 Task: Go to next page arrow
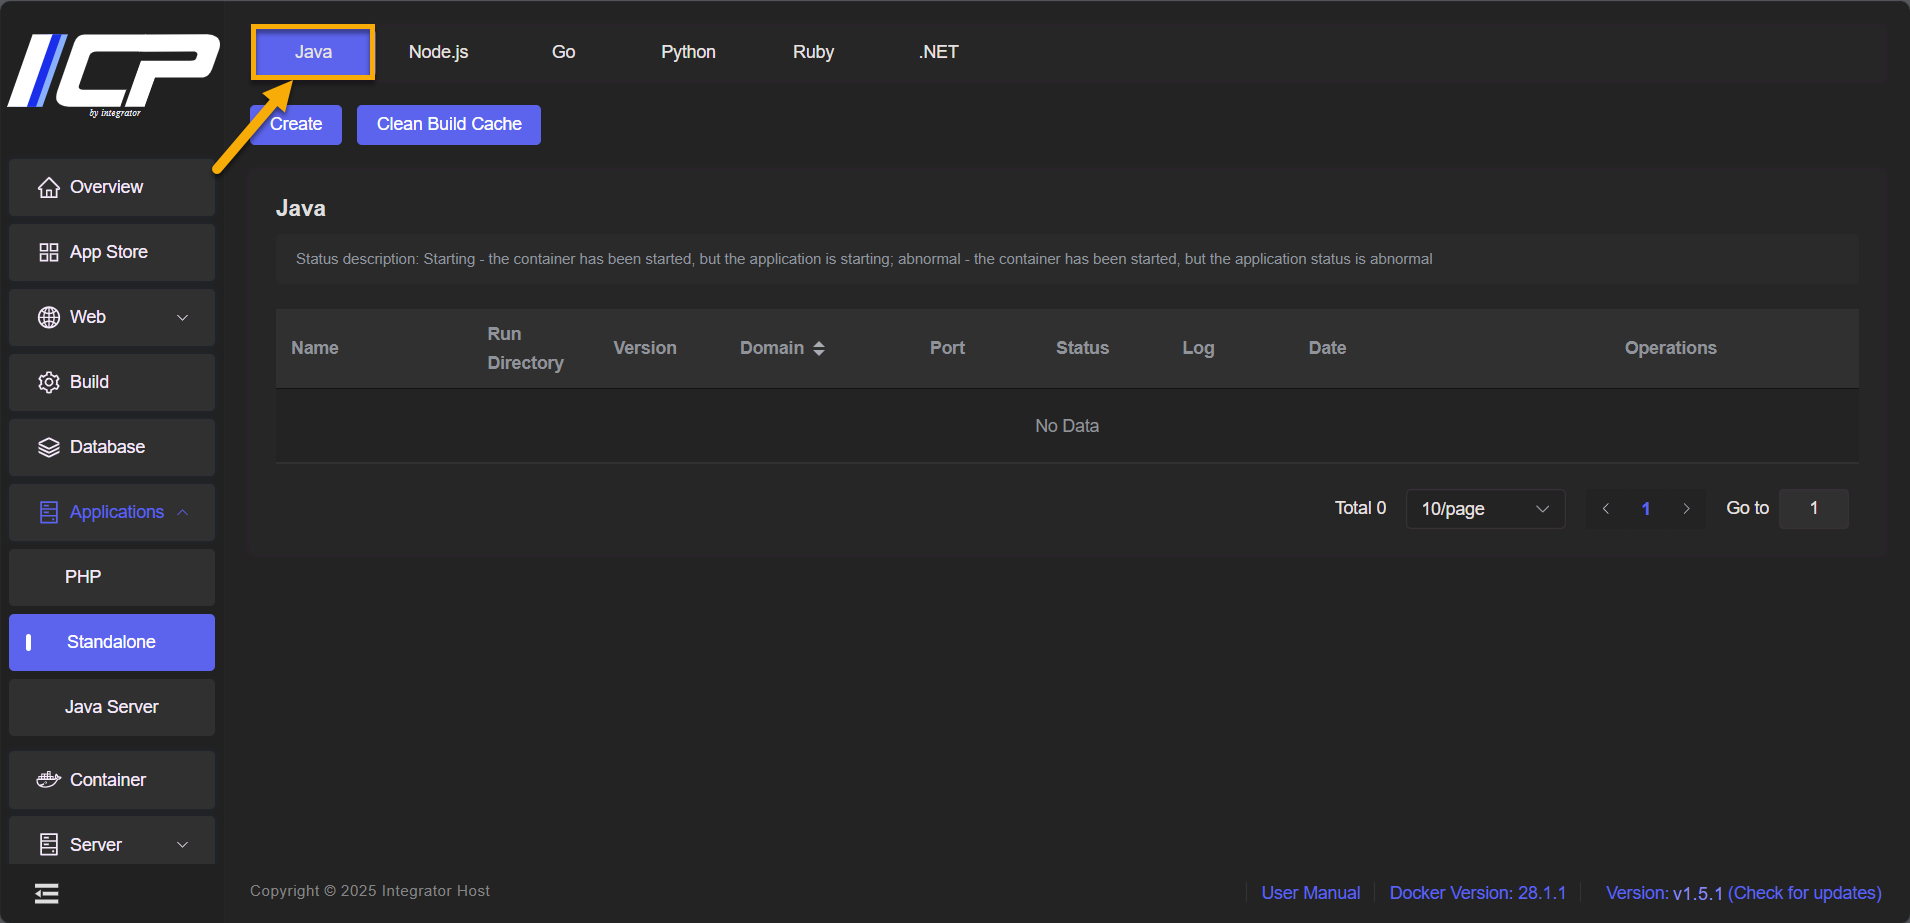click(x=1686, y=509)
